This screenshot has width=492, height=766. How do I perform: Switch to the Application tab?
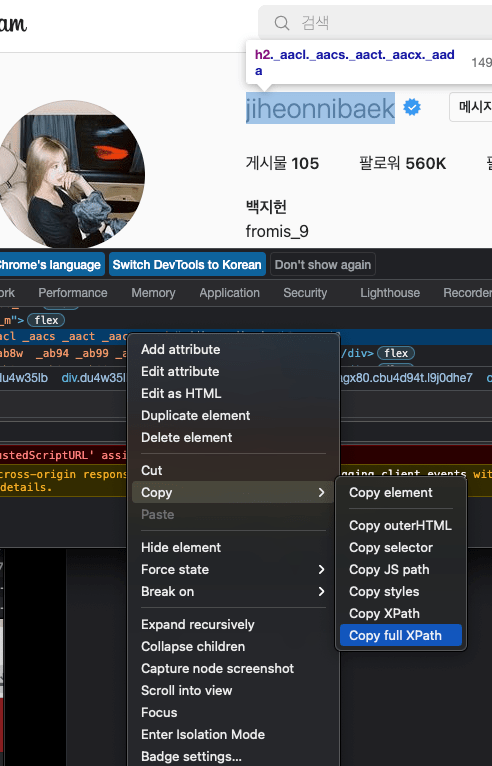tap(229, 293)
